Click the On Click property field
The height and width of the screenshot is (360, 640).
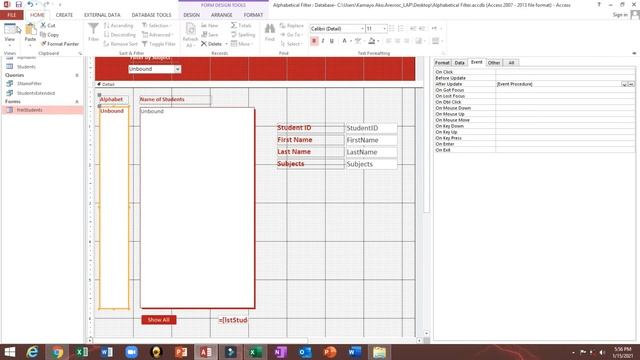point(565,72)
